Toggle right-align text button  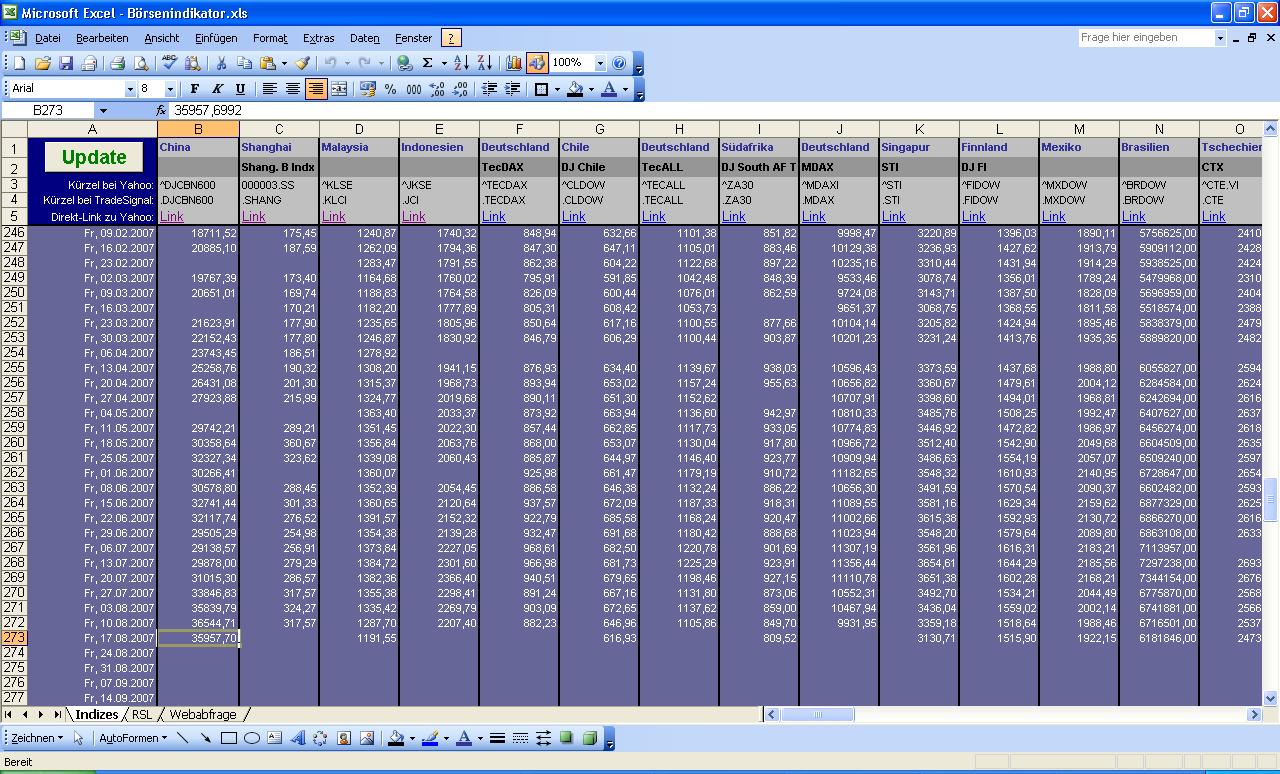[315, 89]
